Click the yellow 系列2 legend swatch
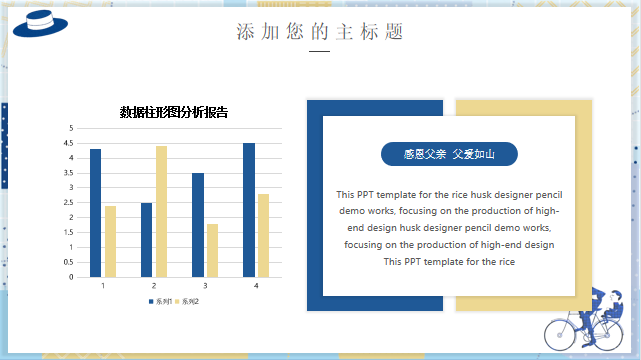 click(177, 302)
